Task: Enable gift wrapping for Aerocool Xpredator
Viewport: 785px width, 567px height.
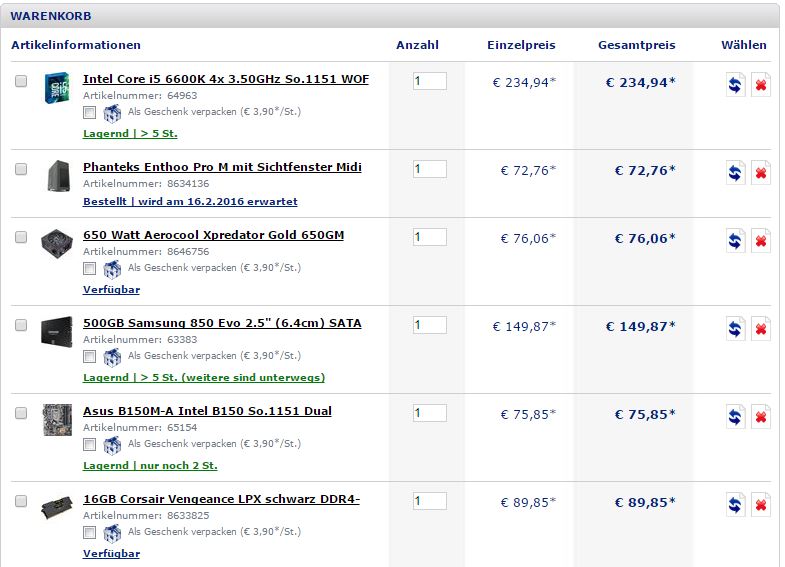Action: 90,269
